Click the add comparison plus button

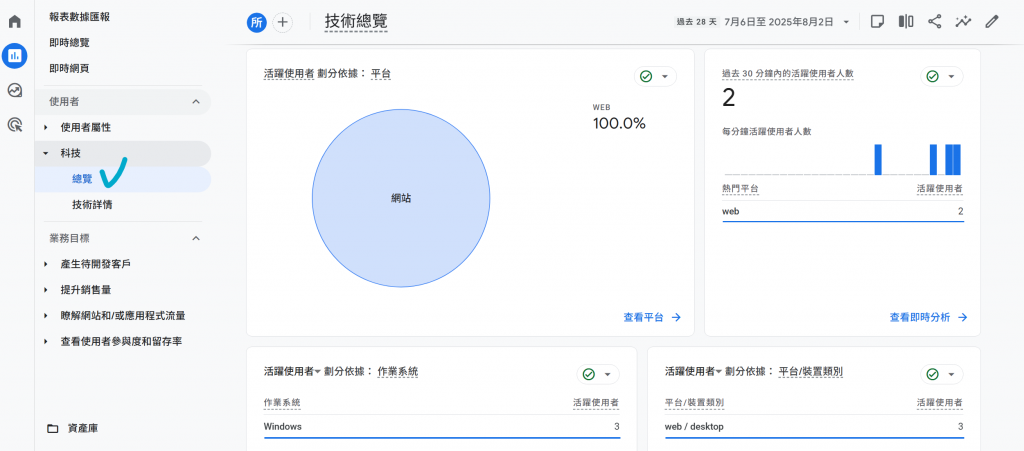[283, 22]
